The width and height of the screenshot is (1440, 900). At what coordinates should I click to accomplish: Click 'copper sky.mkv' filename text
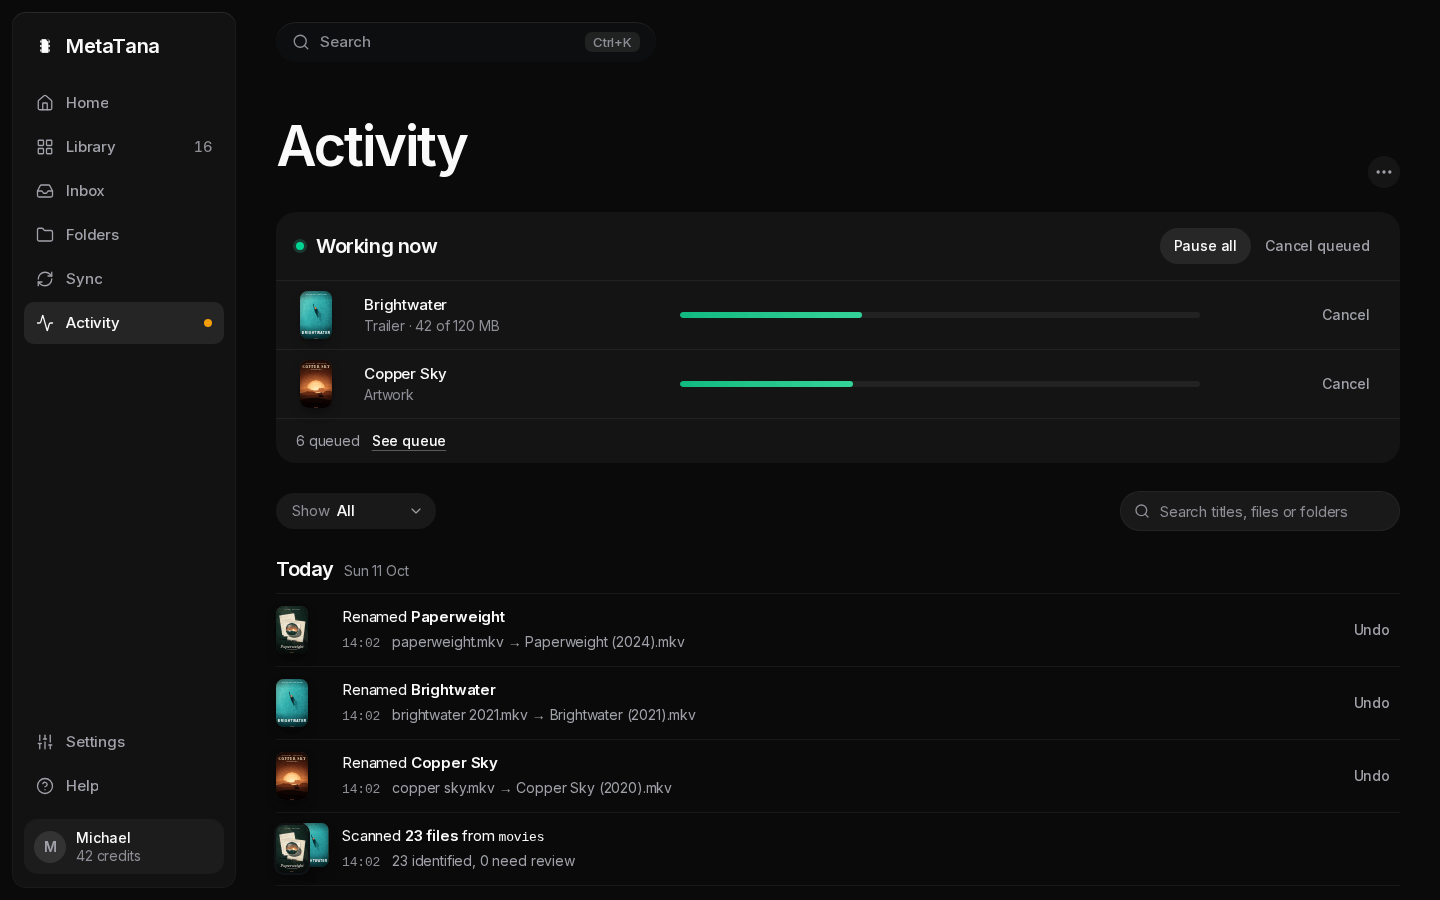(443, 788)
